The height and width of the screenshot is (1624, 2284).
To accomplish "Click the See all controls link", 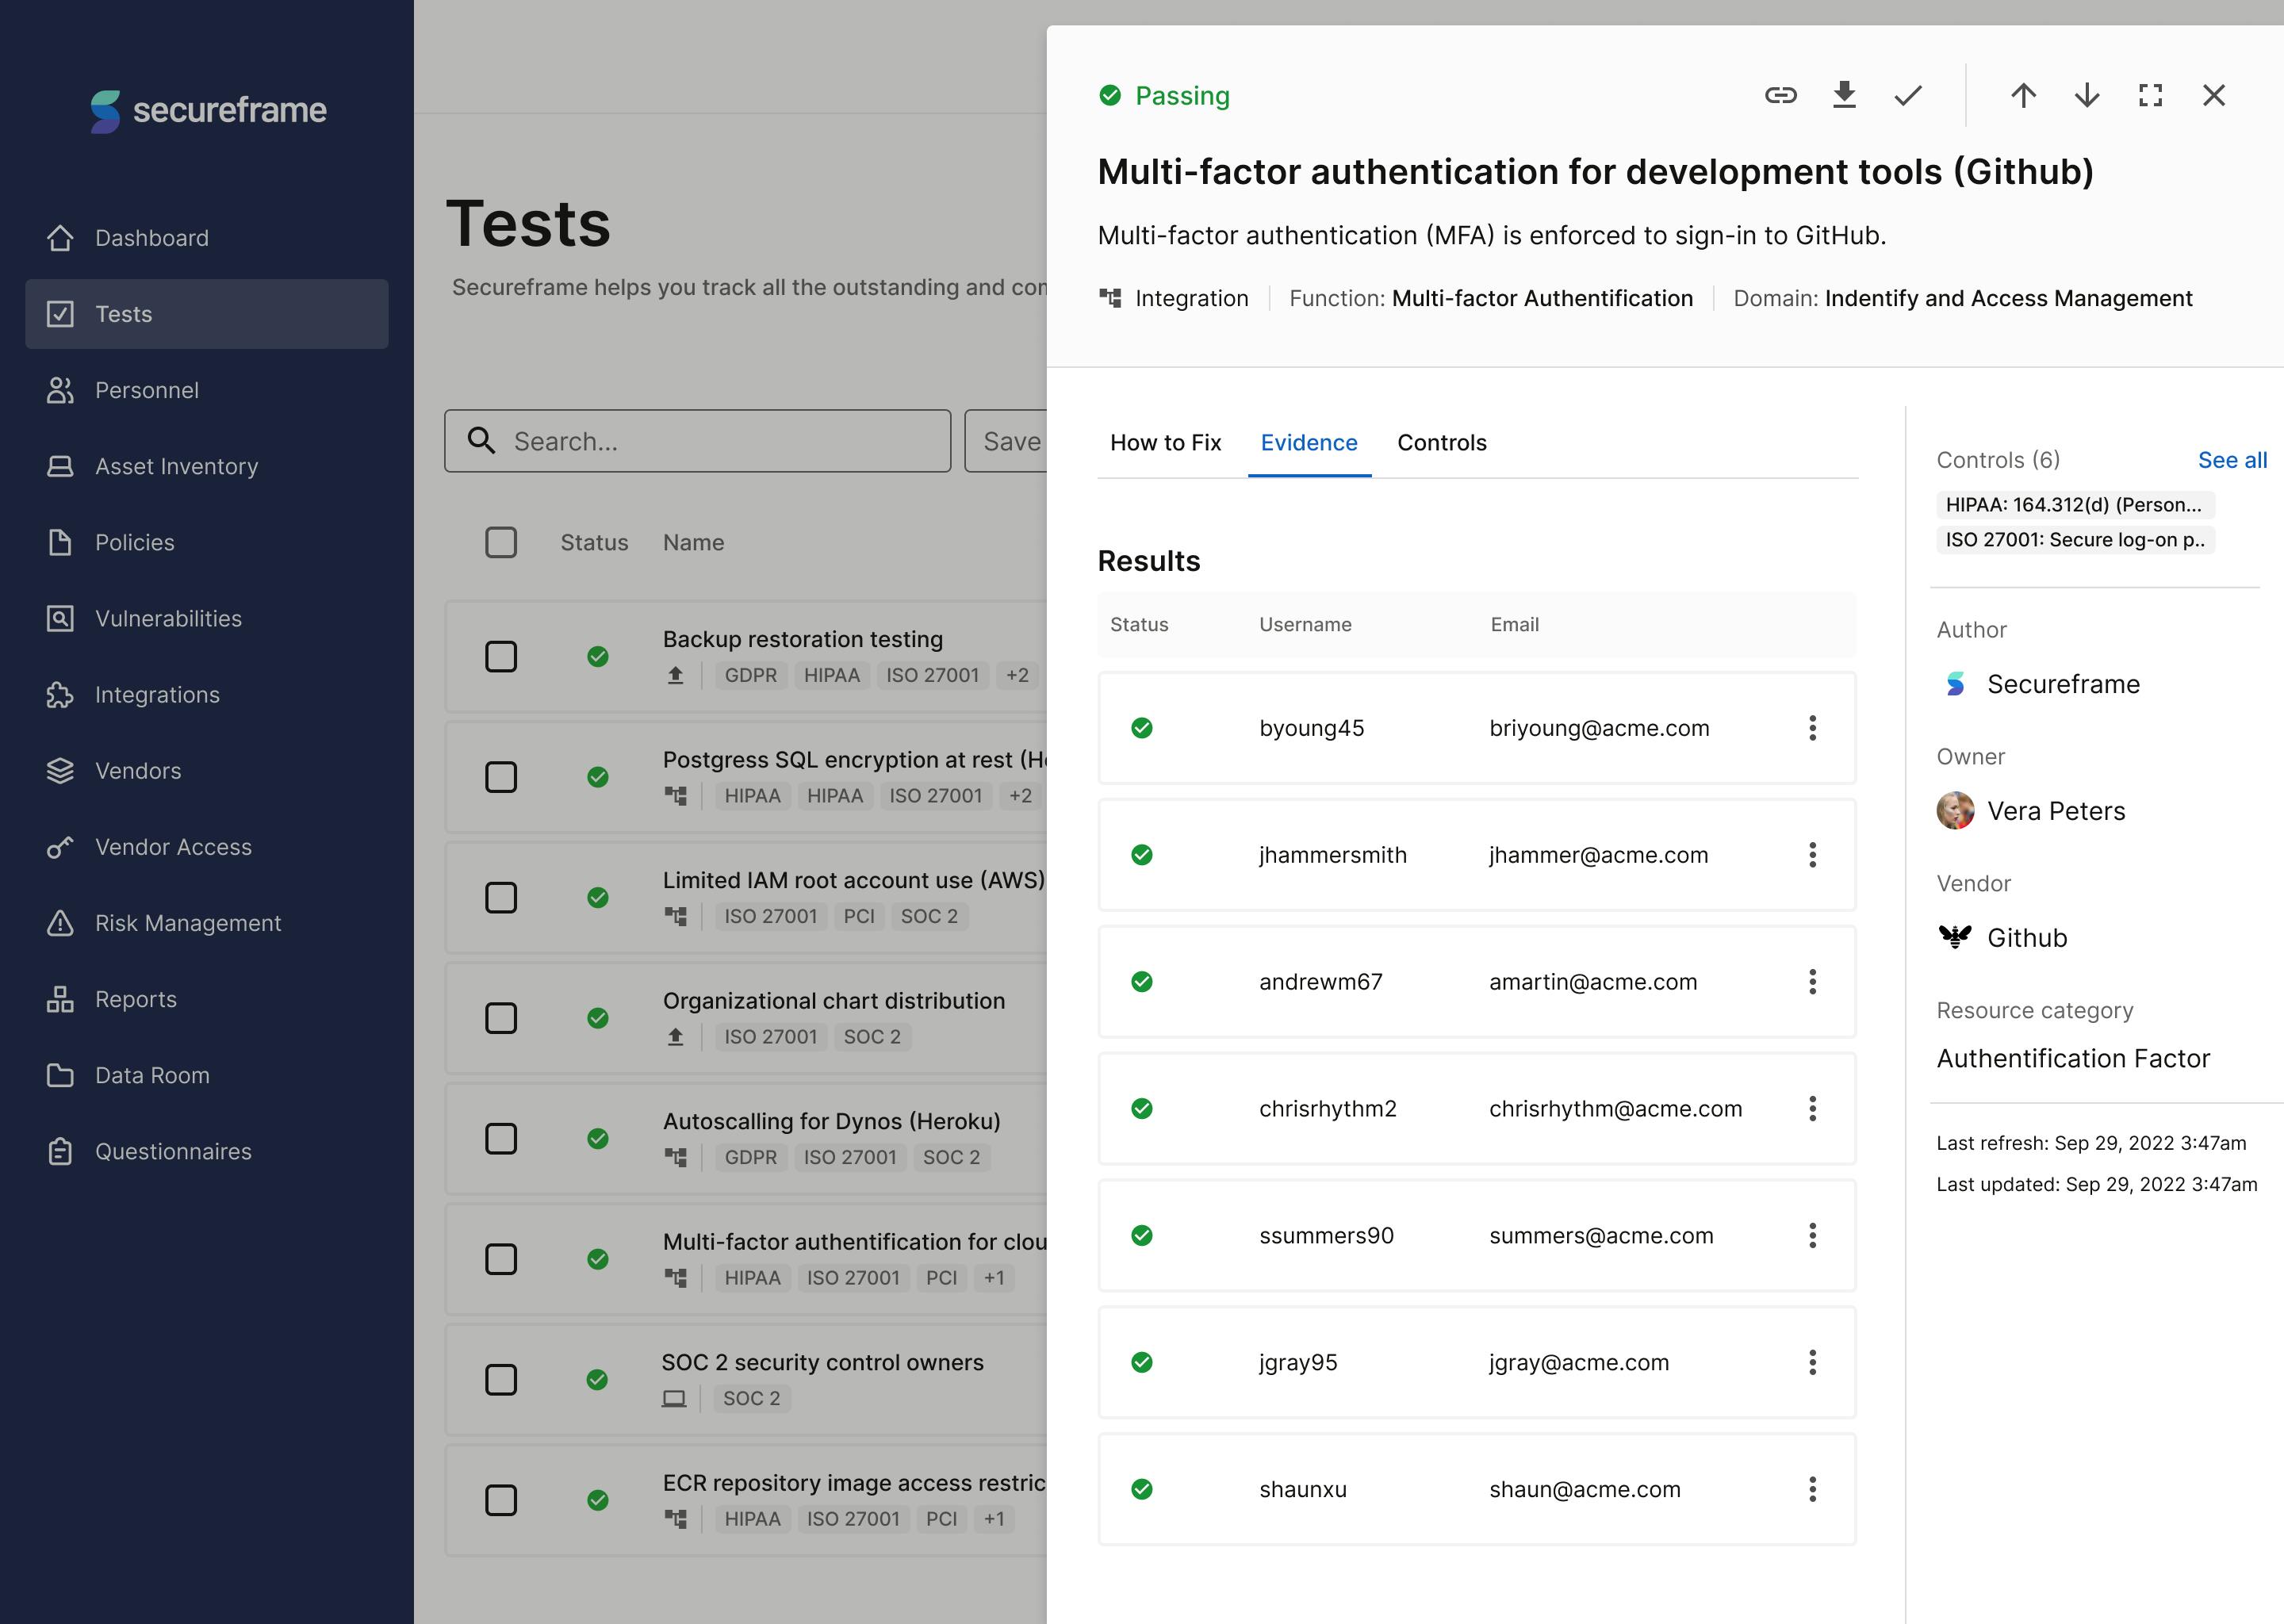I will pyautogui.click(x=2231, y=460).
